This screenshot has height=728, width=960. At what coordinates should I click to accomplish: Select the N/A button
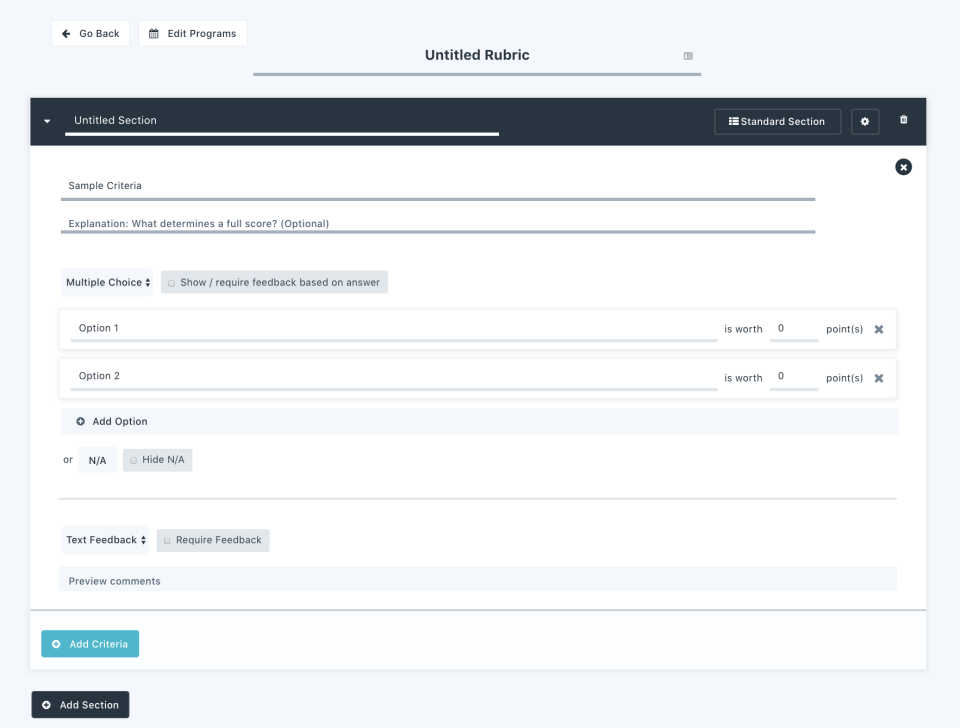tap(97, 459)
